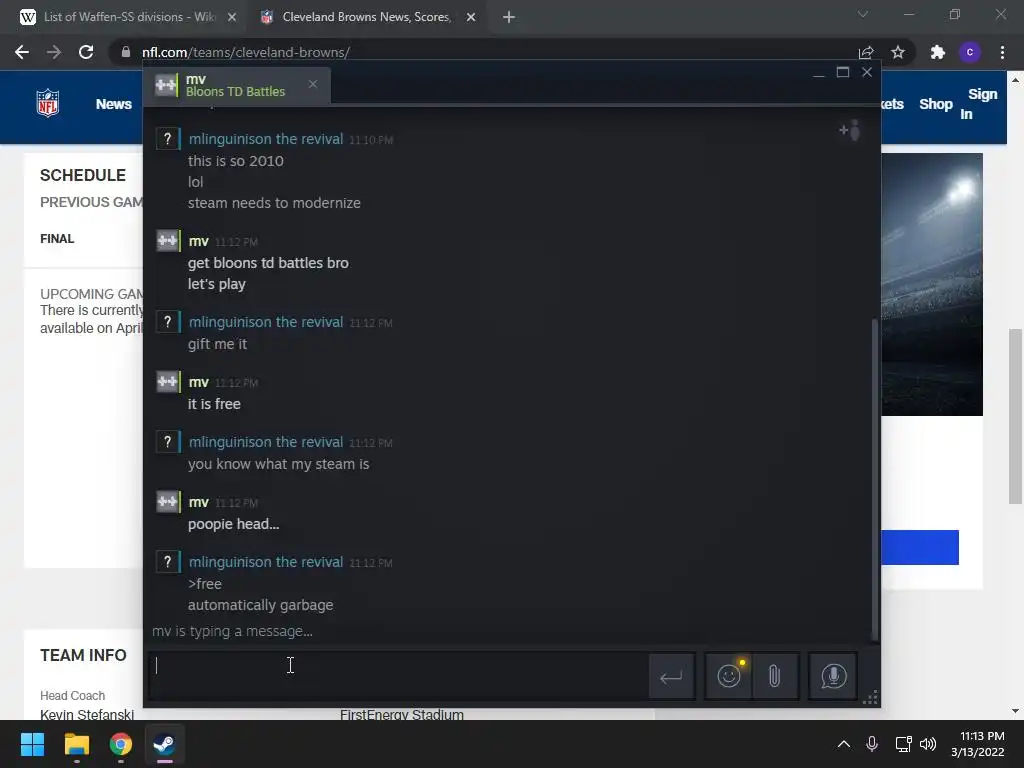Bookmark this page with the star icon
Viewport: 1024px width, 768px height.
click(898, 52)
